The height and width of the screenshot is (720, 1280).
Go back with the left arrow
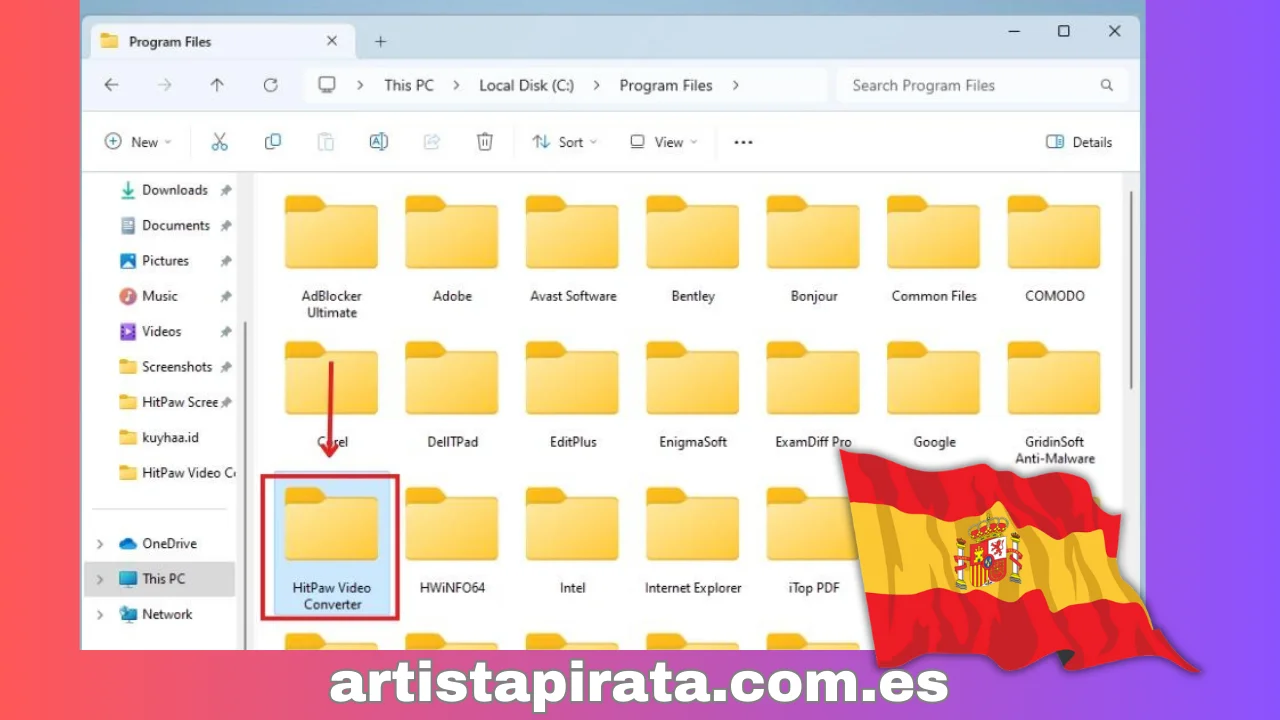pyautogui.click(x=111, y=85)
